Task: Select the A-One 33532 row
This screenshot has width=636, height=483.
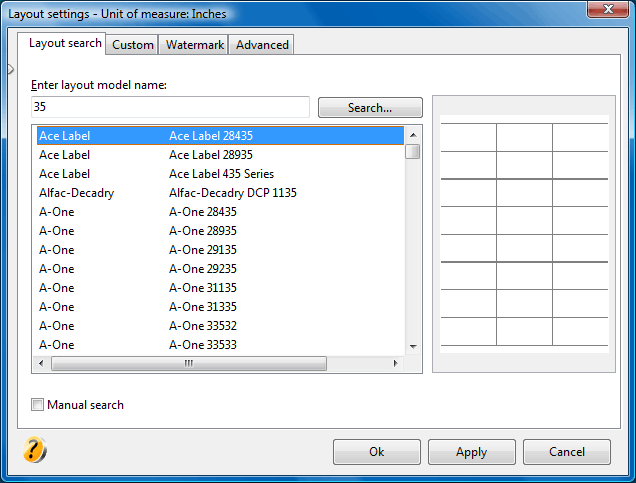Action: pyautogui.click(x=220, y=326)
